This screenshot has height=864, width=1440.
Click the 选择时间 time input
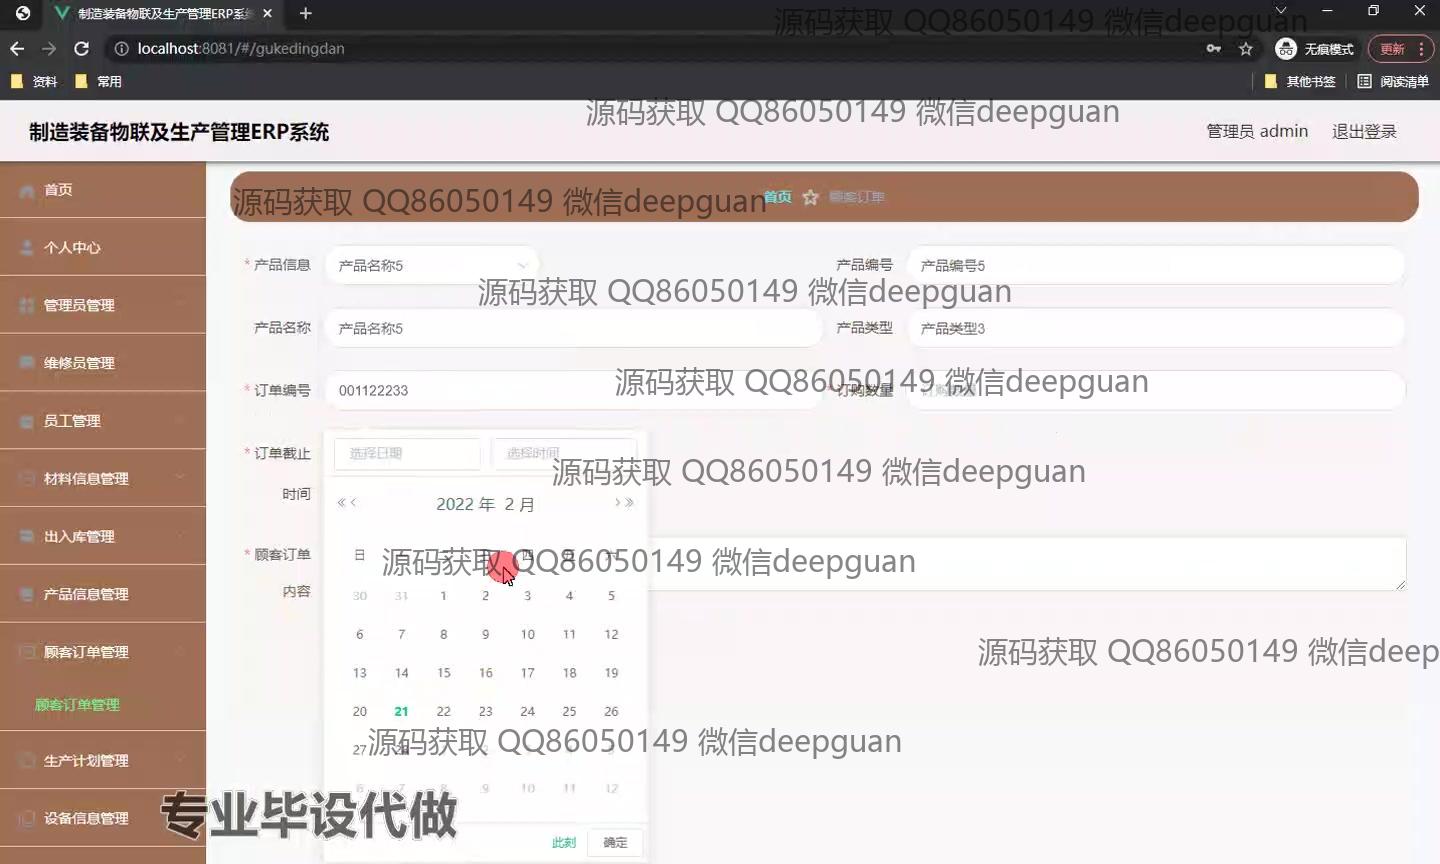tap(564, 453)
